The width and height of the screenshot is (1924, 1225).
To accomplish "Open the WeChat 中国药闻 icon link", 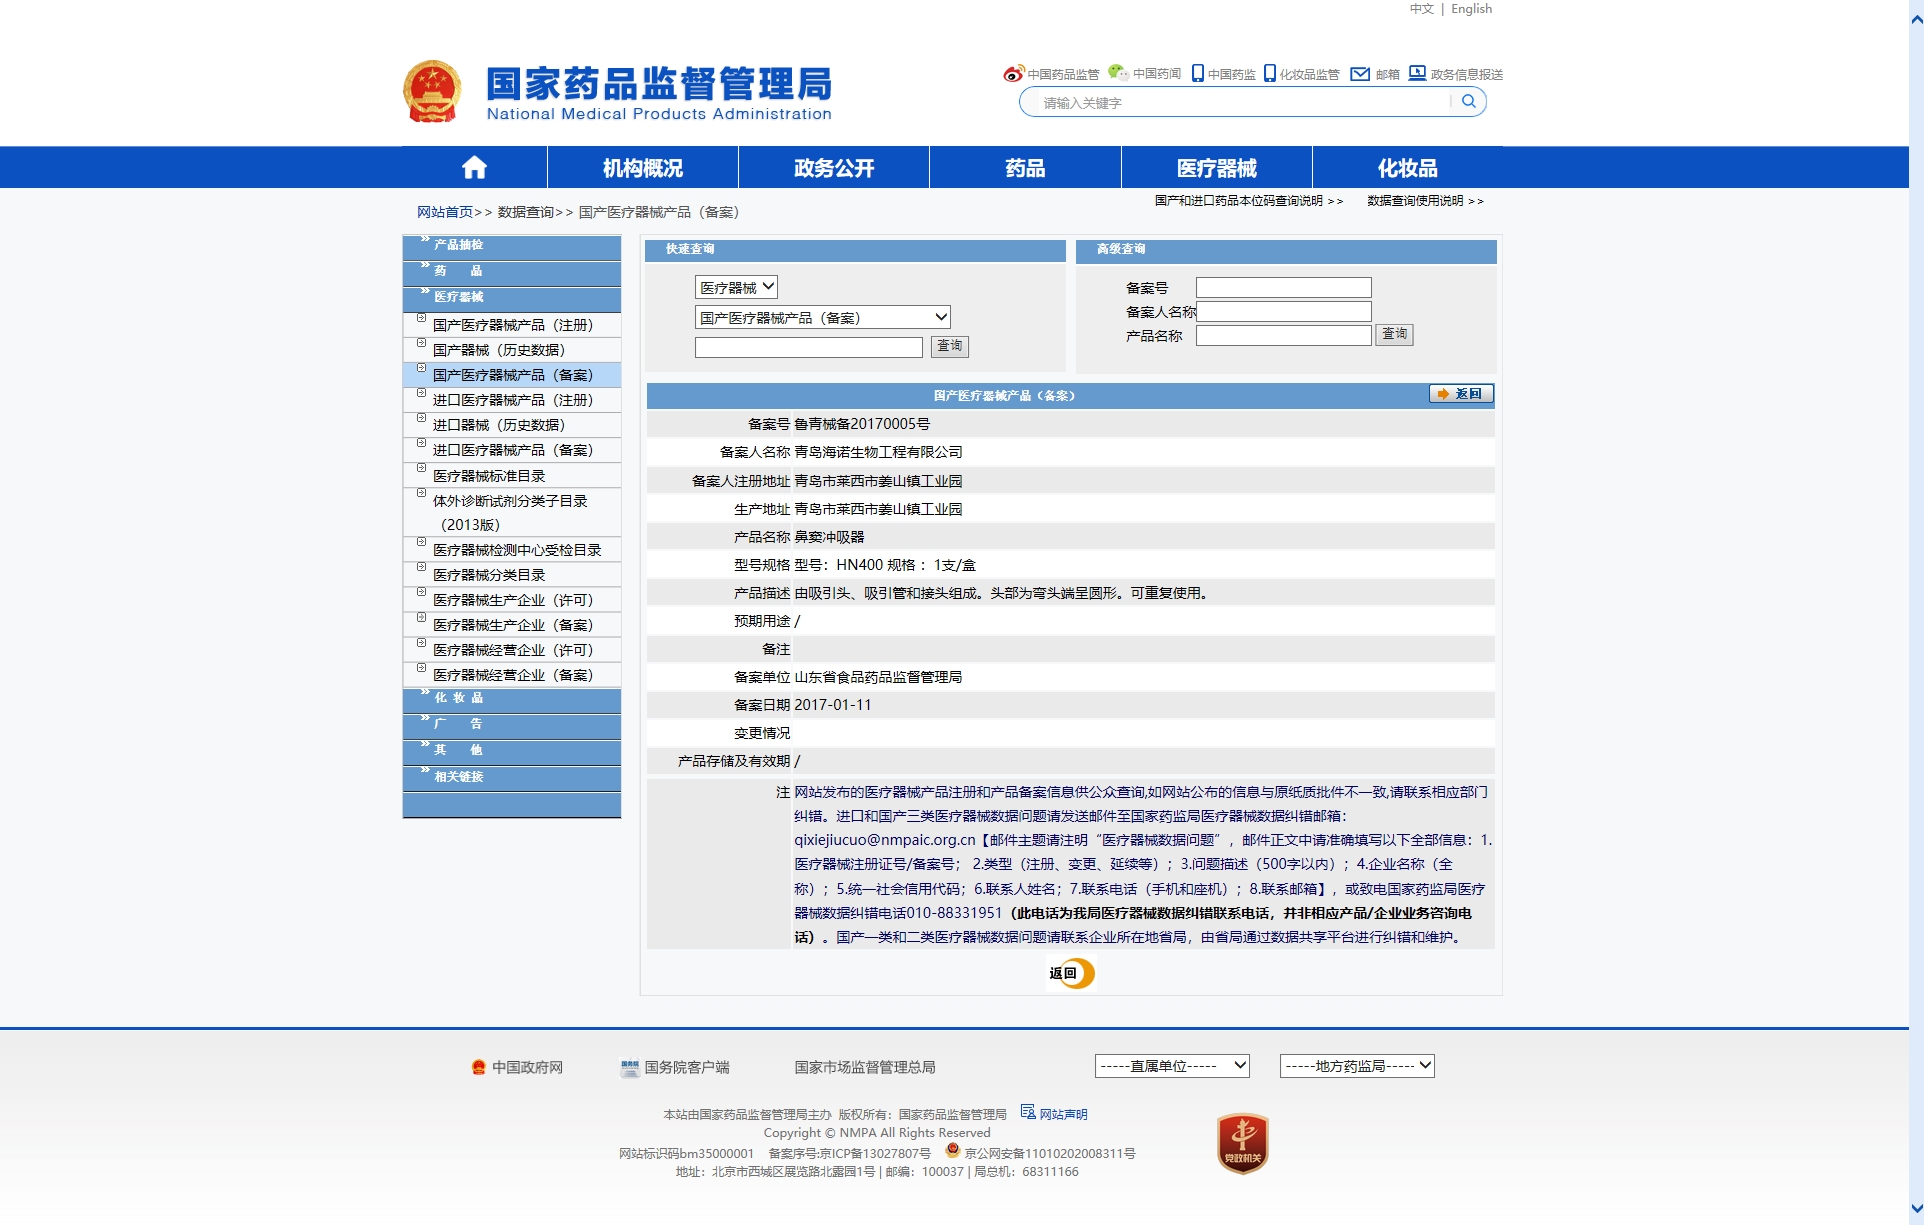I will point(1118,73).
